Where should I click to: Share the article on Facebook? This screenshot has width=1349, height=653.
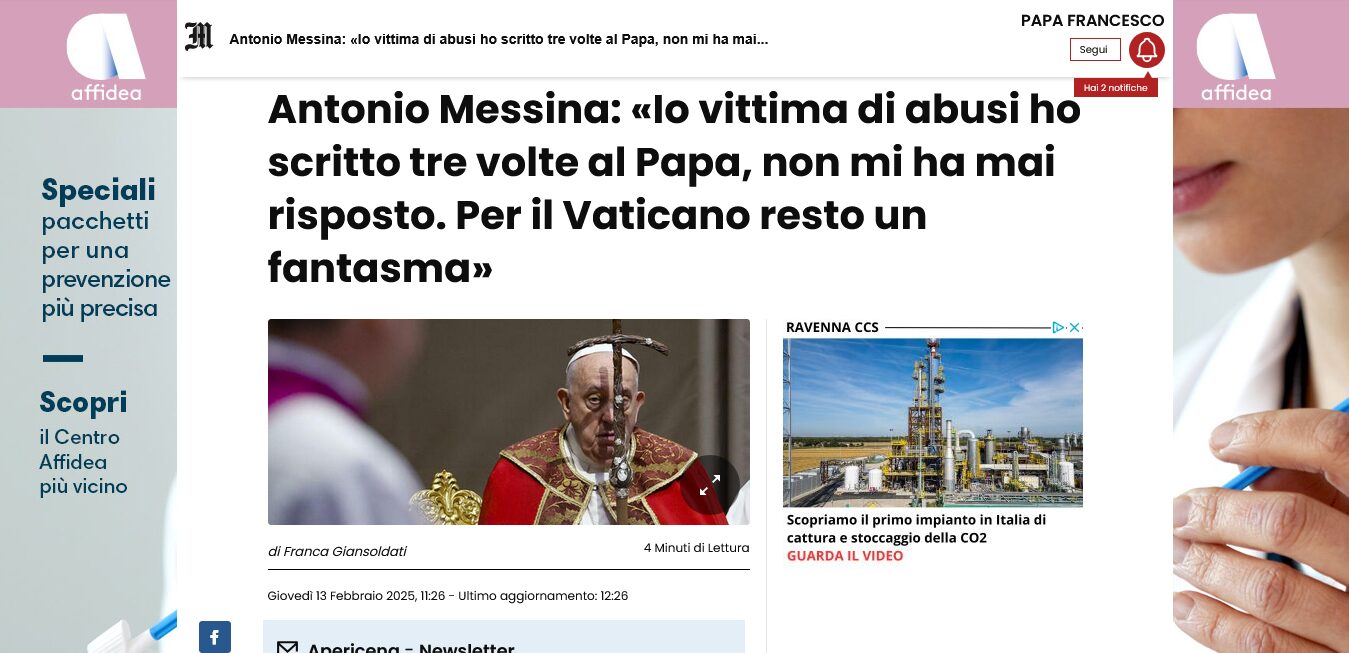(215, 637)
